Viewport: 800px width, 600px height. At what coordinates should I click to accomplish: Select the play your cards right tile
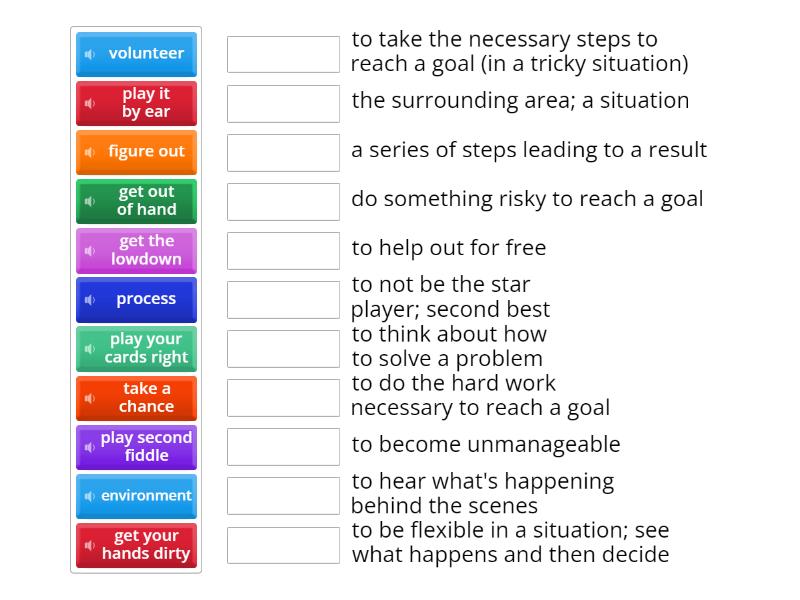136,349
